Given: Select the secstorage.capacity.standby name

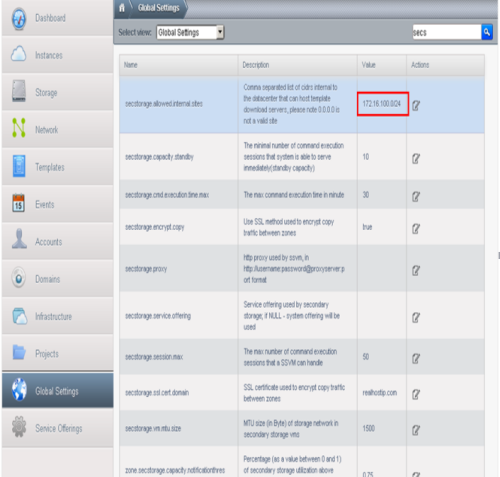Looking at the screenshot, I should [159, 157].
